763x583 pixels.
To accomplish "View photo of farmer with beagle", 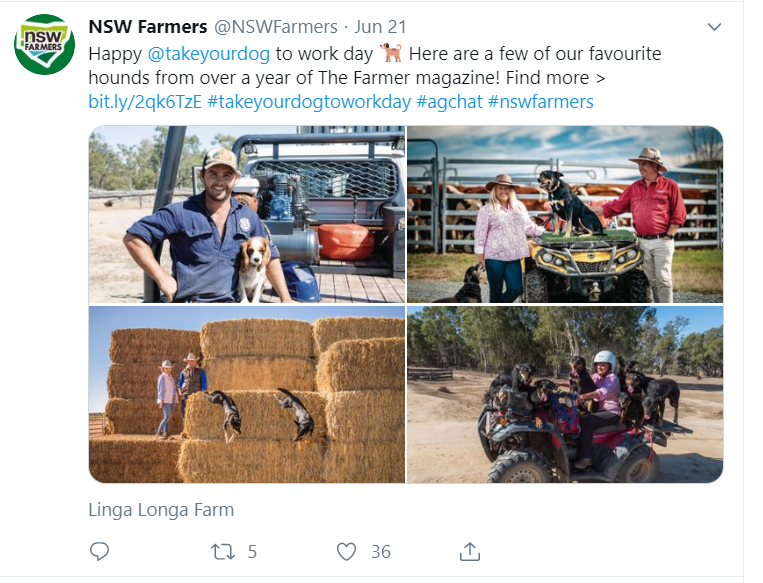I will click(247, 214).
